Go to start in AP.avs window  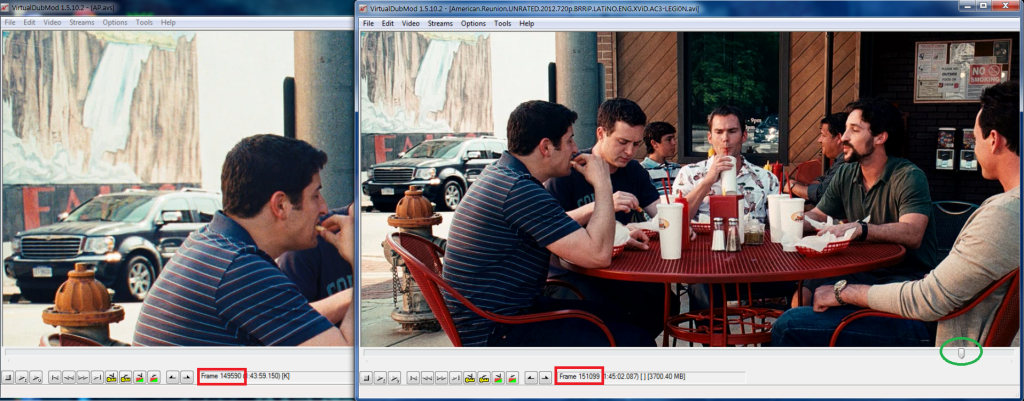(55, 377)
